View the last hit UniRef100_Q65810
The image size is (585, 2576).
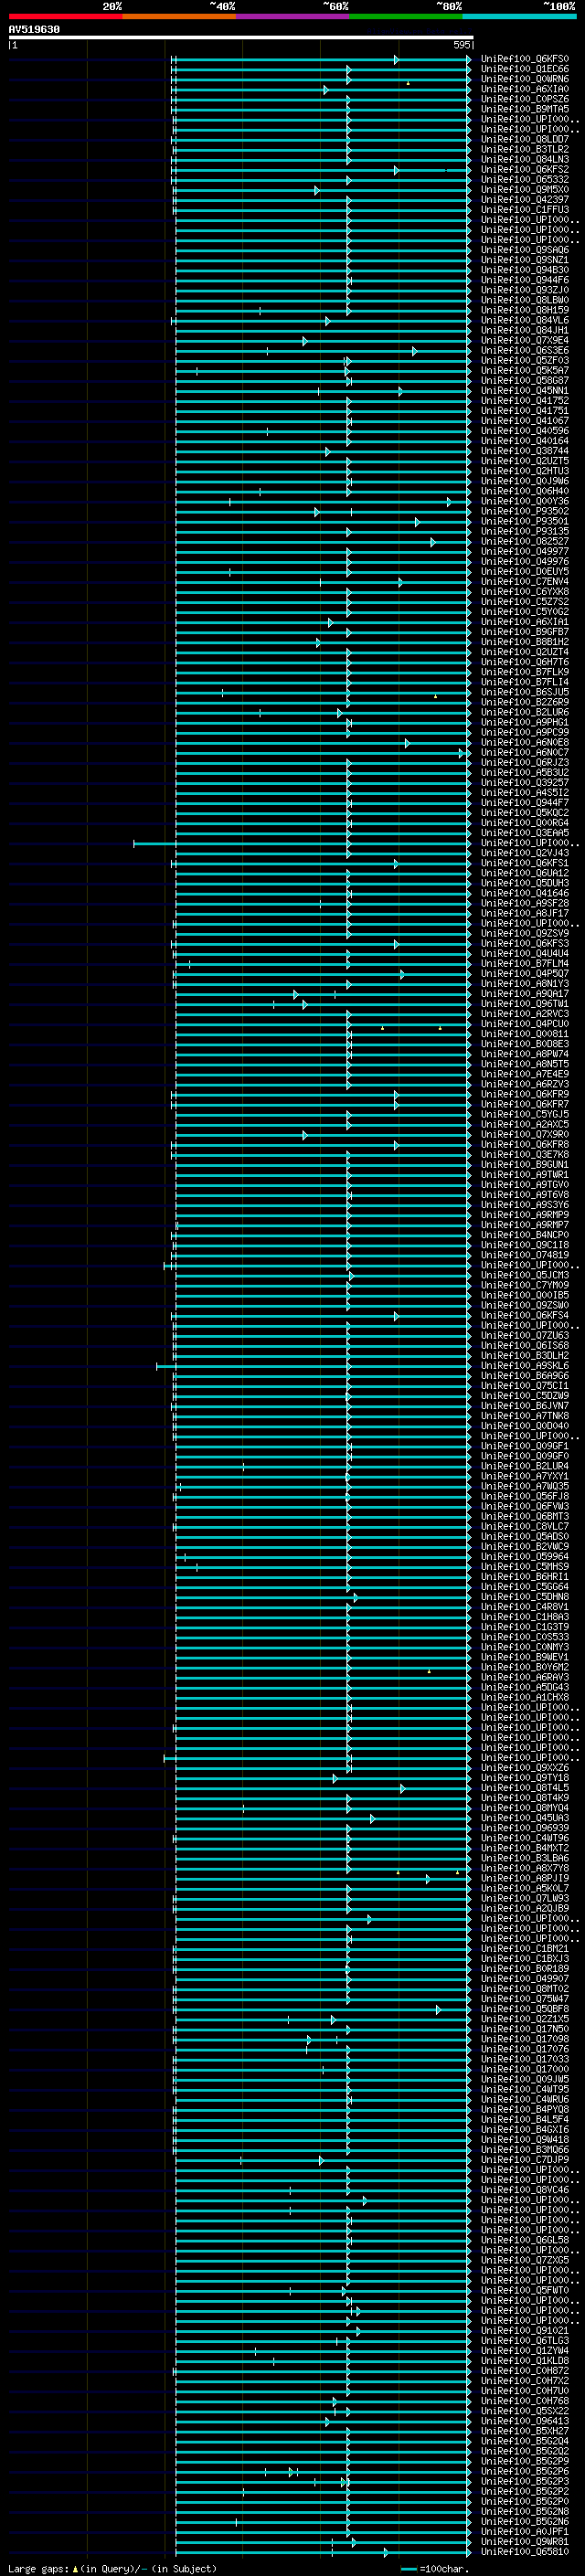[525, 2551]
